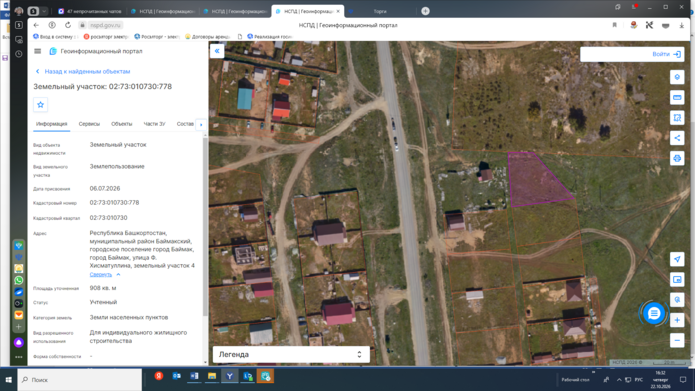Screen dimensions: 695x391
Task: Open the Договоры аренды bookmark
Action: [x=207, y=37]
